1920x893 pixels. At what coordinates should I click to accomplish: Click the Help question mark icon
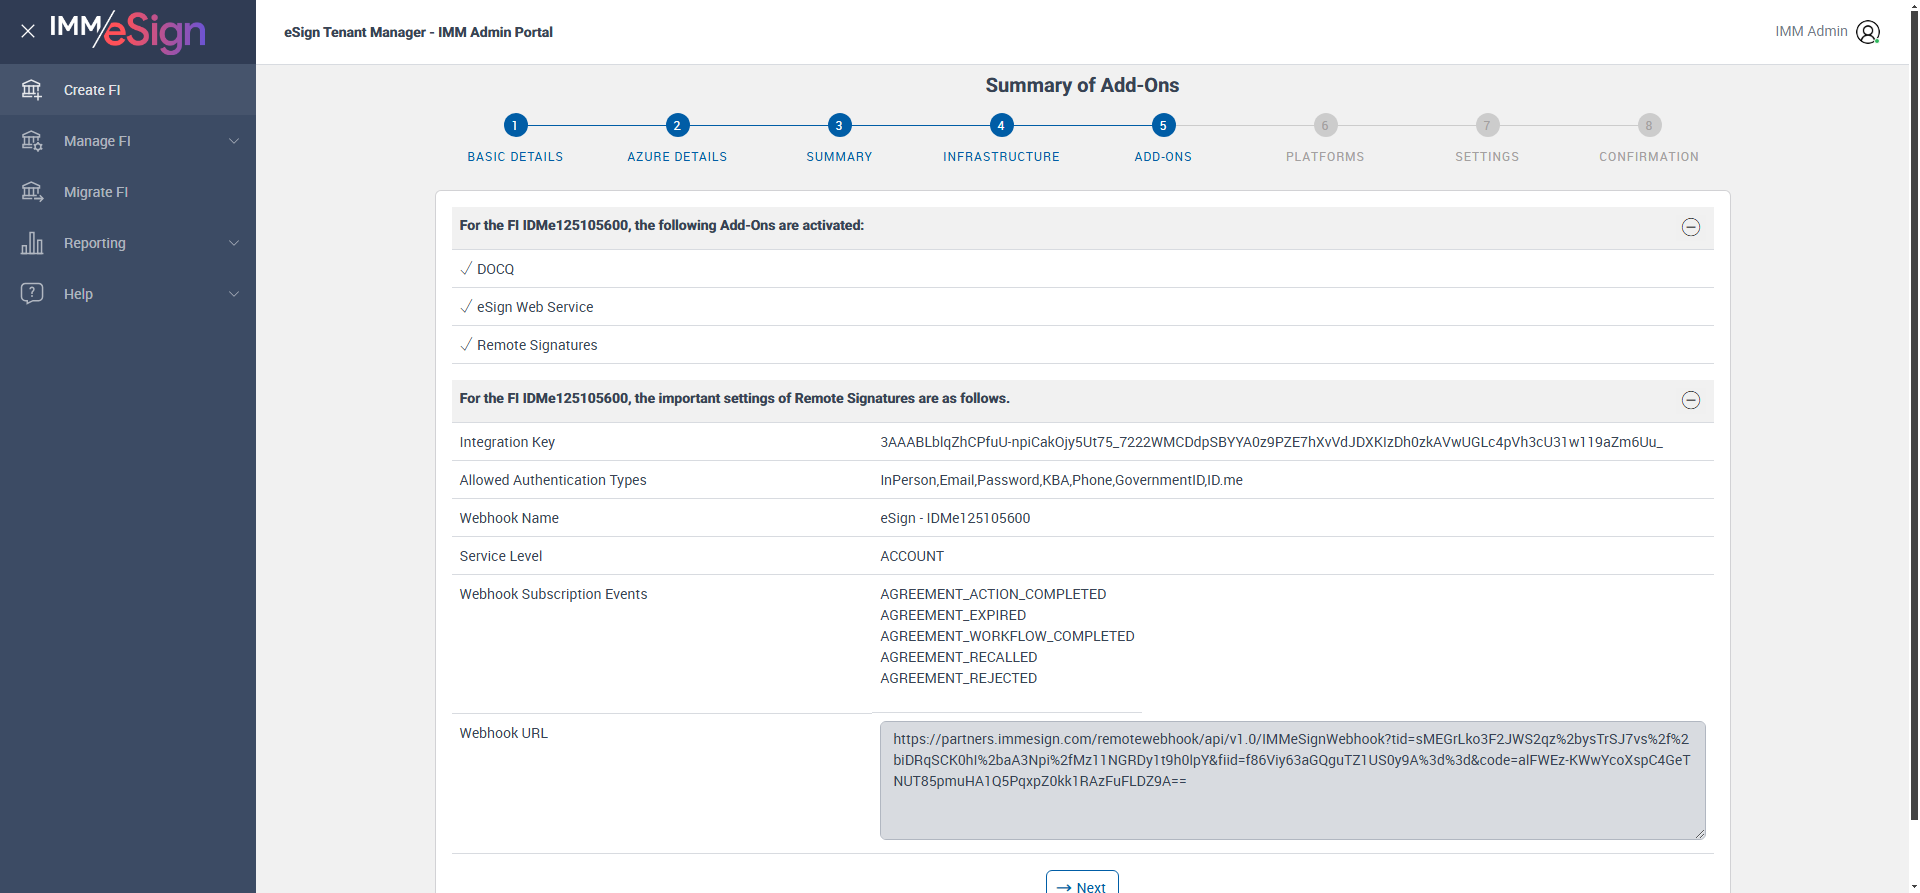click(32, 294)
